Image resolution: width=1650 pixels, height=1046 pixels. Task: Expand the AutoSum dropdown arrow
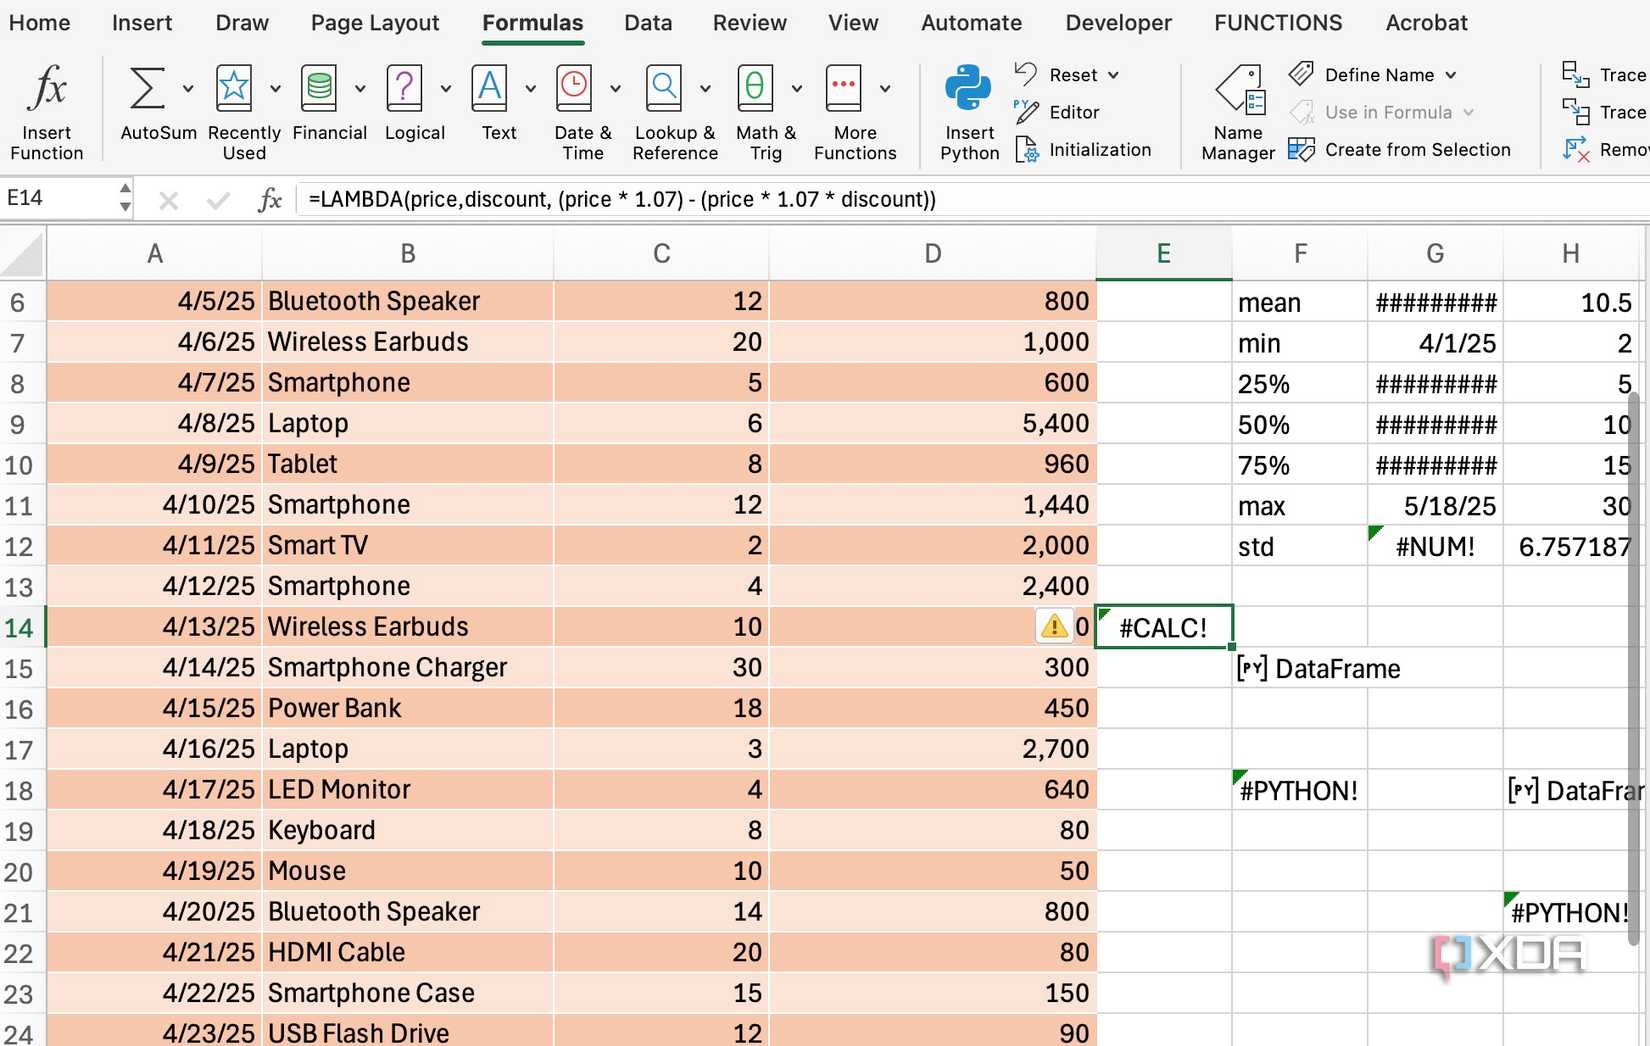point(188,89)
